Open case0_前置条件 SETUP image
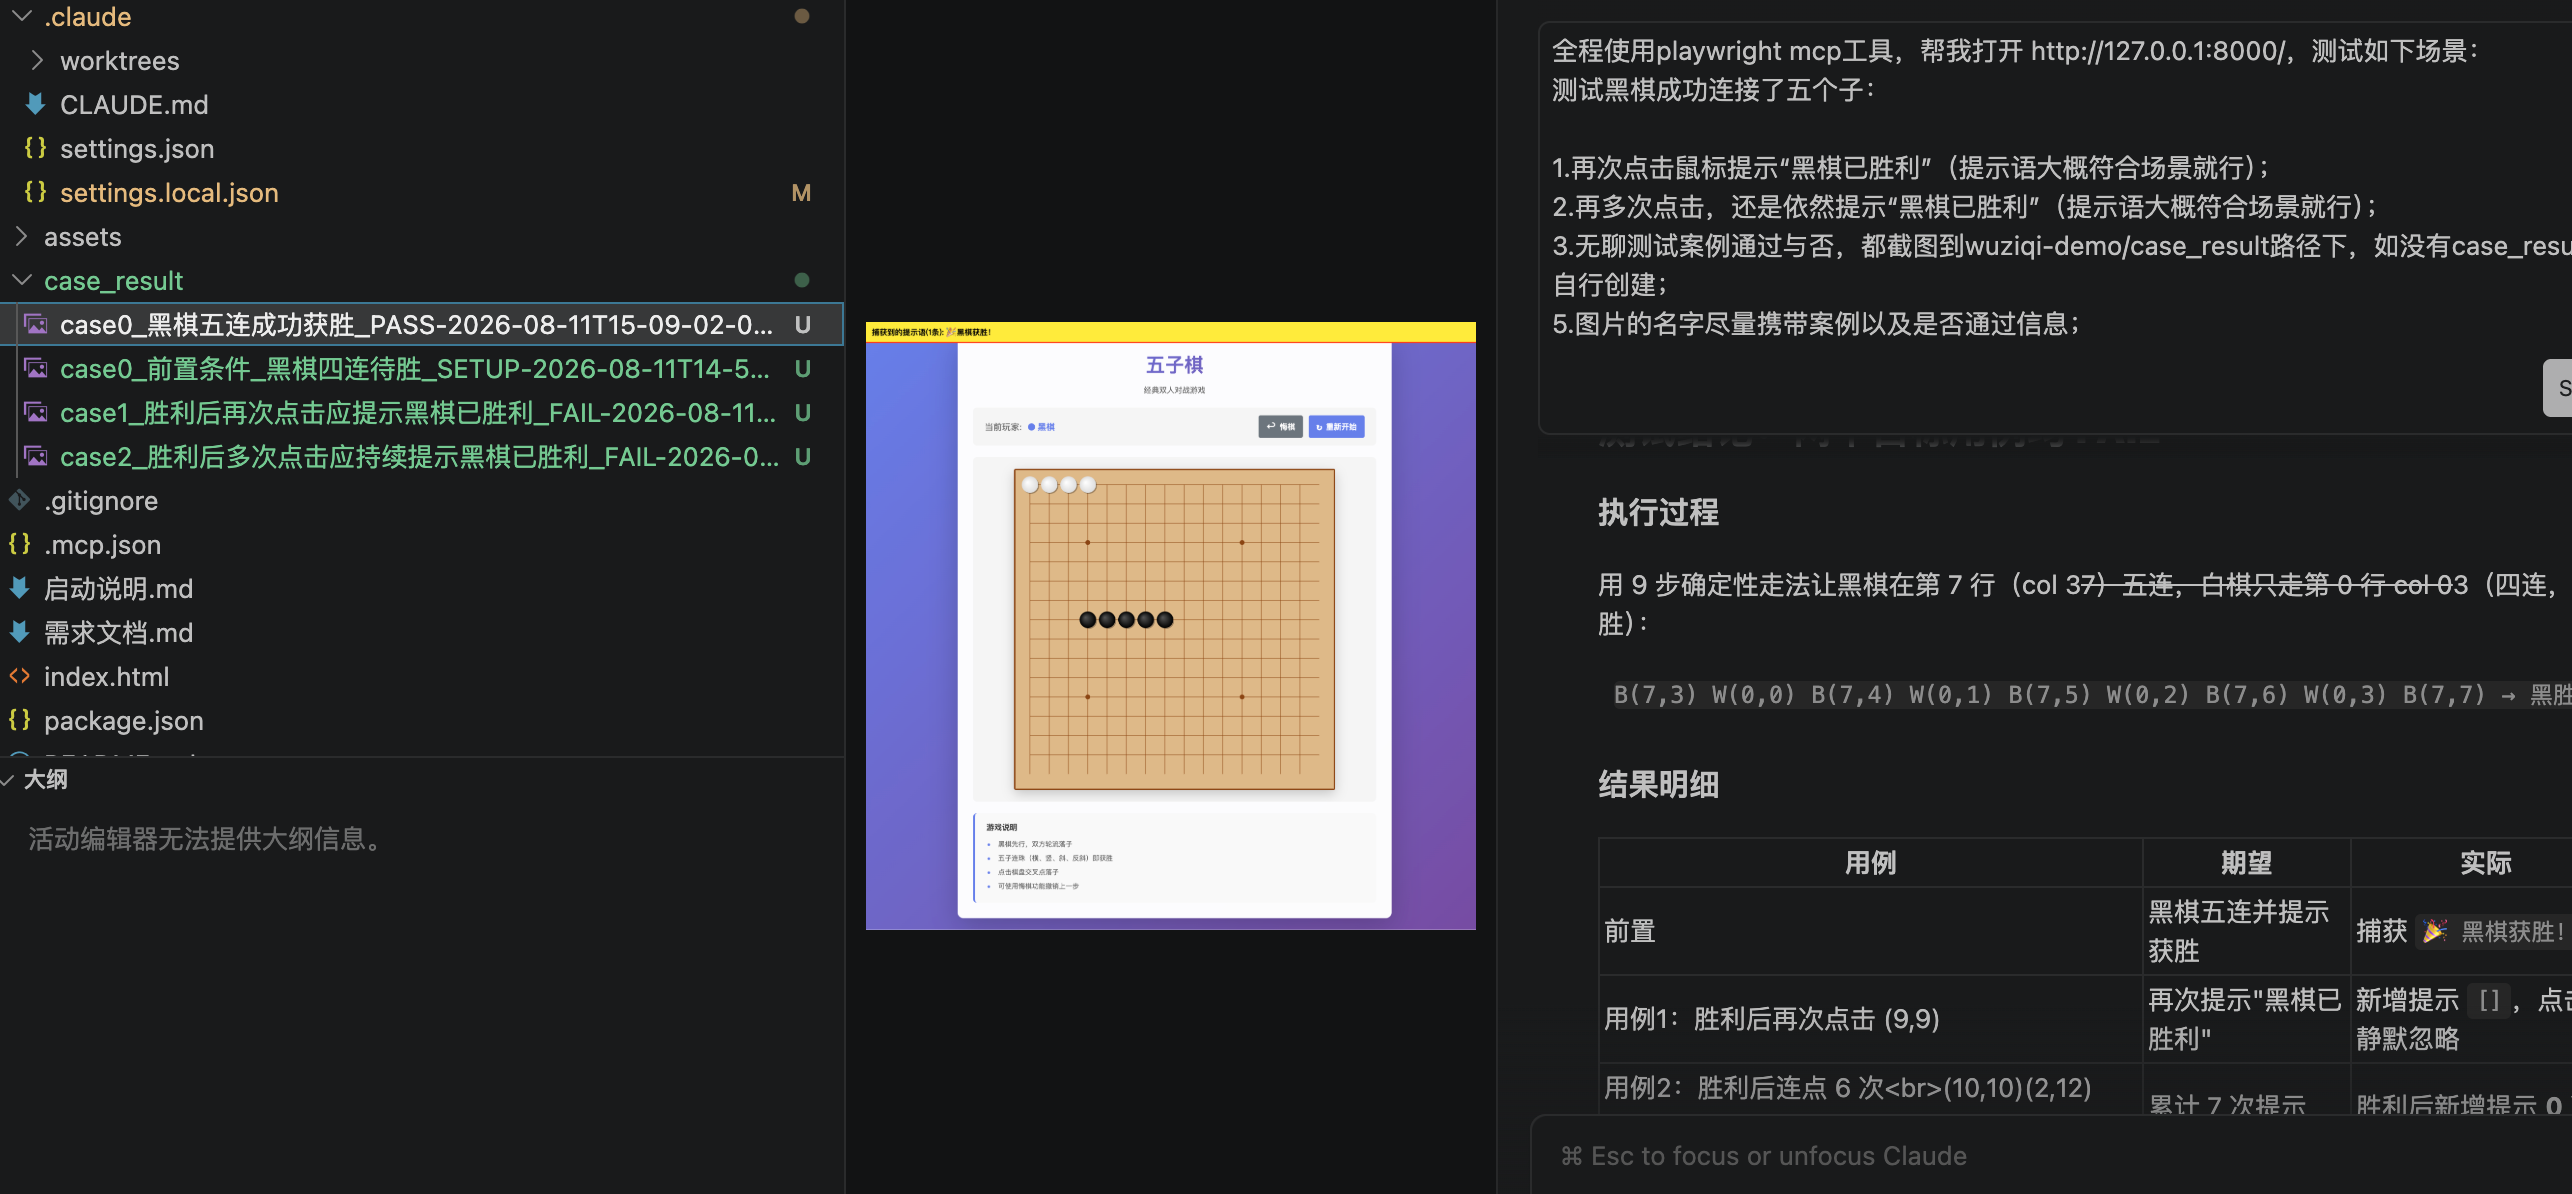 pos(415,369)
